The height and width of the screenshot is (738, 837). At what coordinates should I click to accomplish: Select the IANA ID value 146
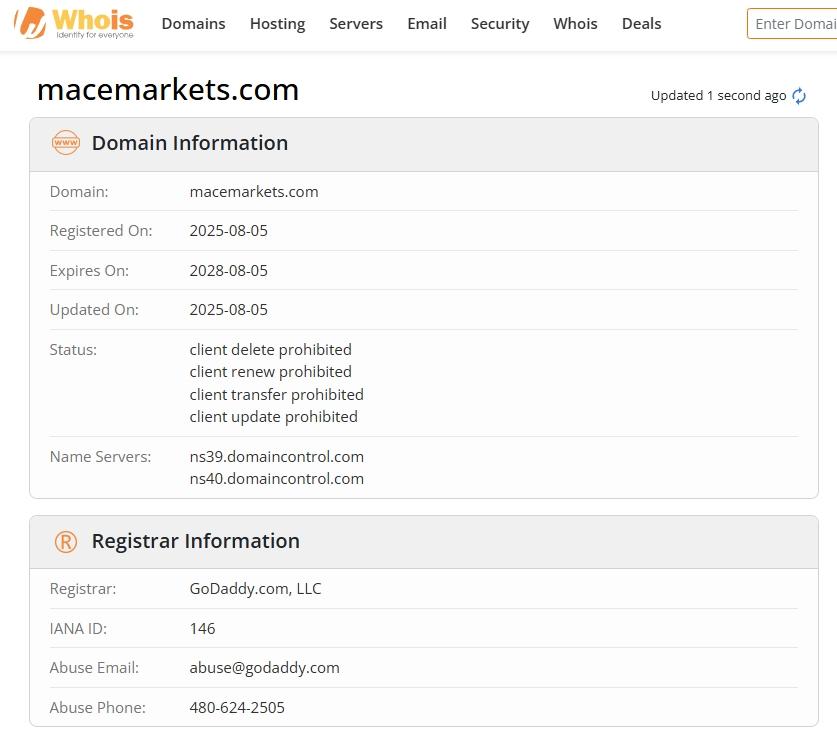click(202, 628)
